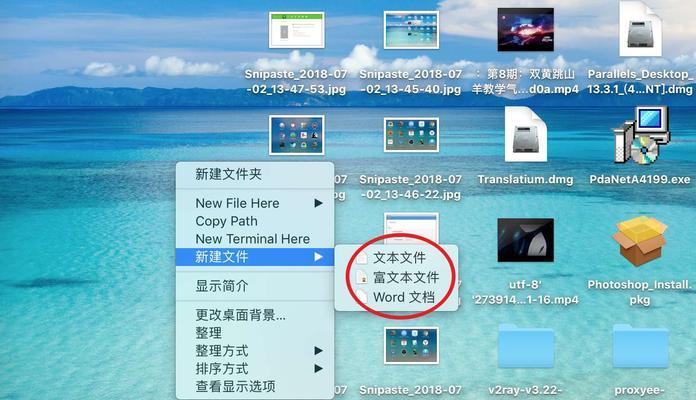Create a new 富文本文件 from submenu

[405, 277]
